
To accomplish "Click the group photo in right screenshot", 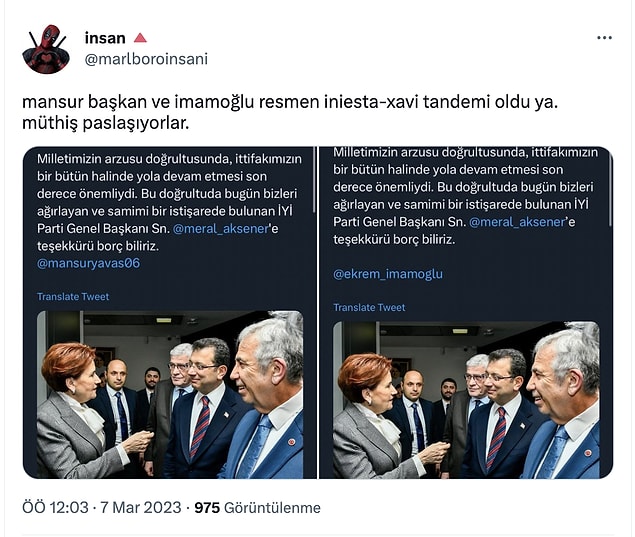I will pyautogui.click(x=466, y=400).
